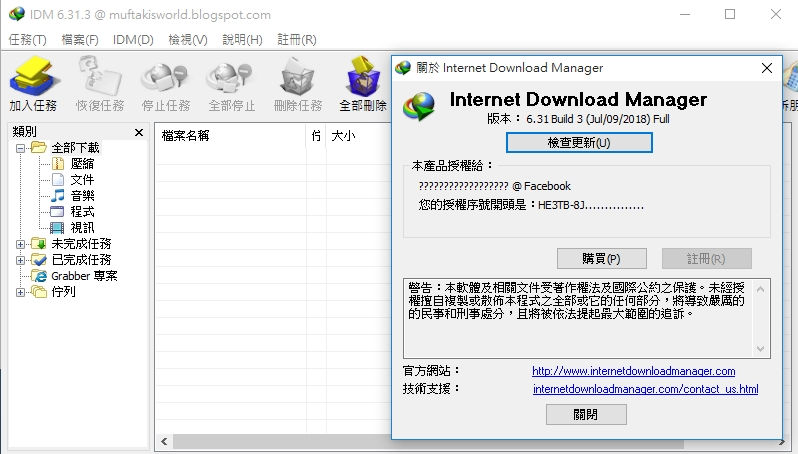Image resolution: width=798 pixels, height=454 pixels.
Task: Open the 說明(H) menu
Action: (x=242, y=40)
